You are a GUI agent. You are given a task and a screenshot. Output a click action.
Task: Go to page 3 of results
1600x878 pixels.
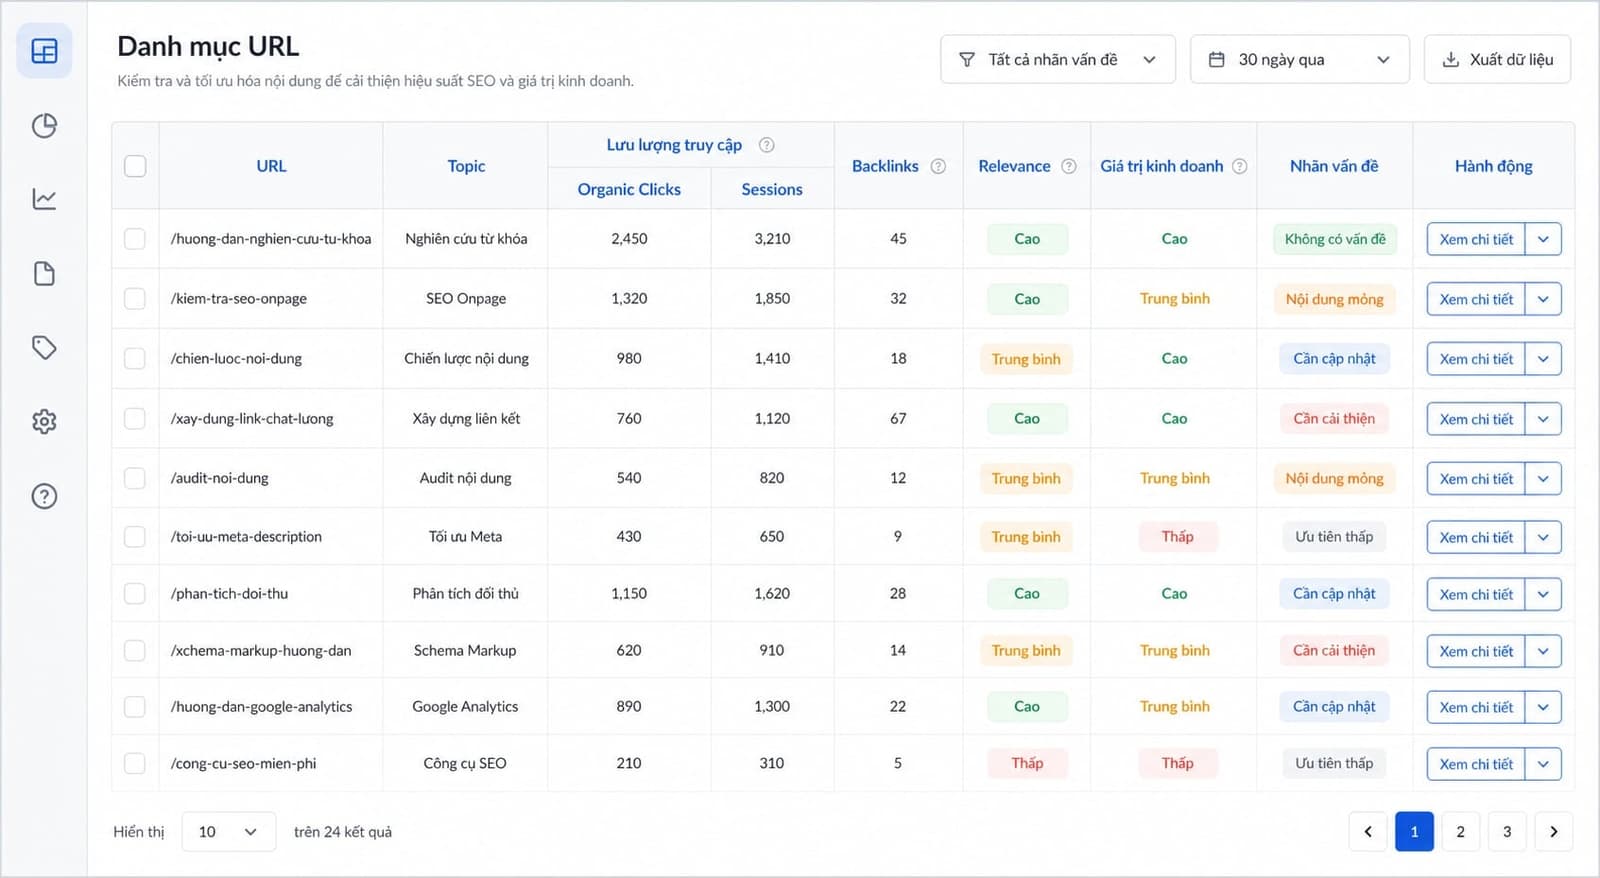coord(1507,832)
